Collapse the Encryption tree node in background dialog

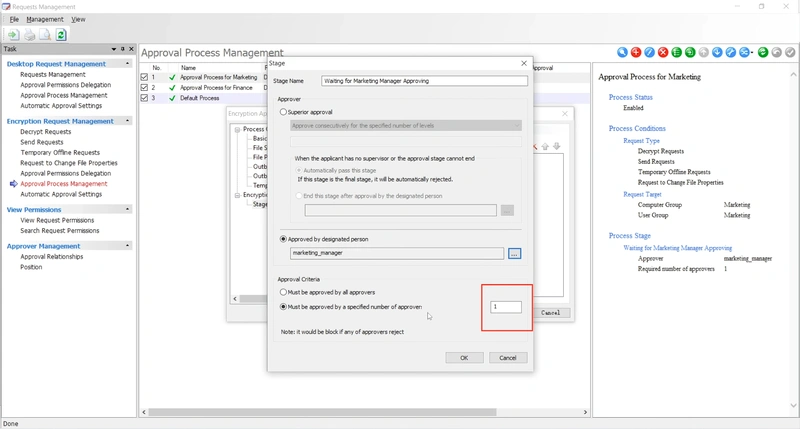(237, 195)
